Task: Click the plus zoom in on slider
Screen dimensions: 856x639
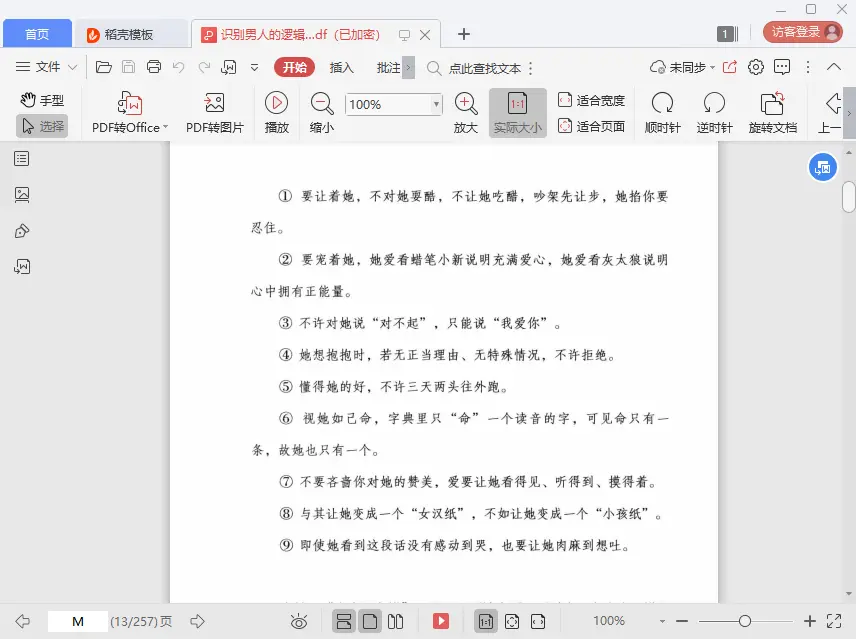Action: click(810, 621)
